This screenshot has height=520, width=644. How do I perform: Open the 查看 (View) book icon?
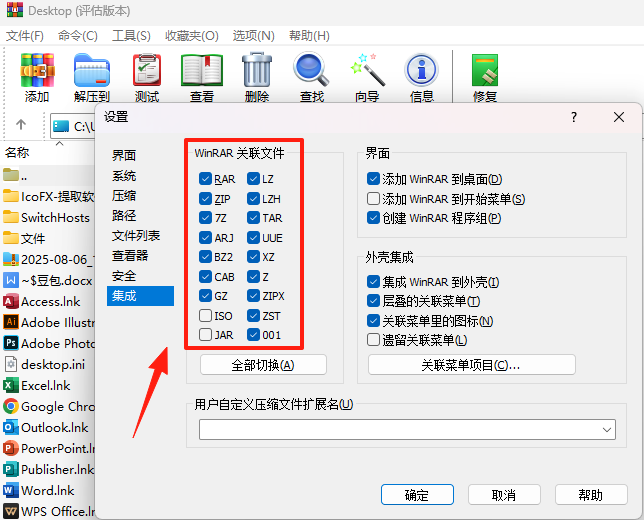coord(202,71)
